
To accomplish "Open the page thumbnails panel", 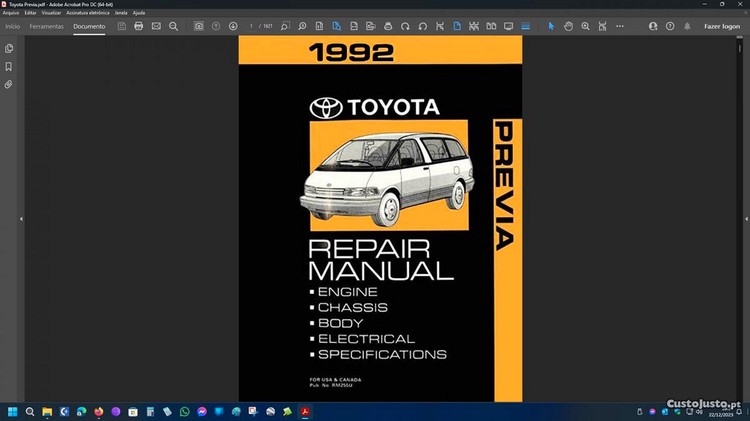I will click(x=9, y=48).
